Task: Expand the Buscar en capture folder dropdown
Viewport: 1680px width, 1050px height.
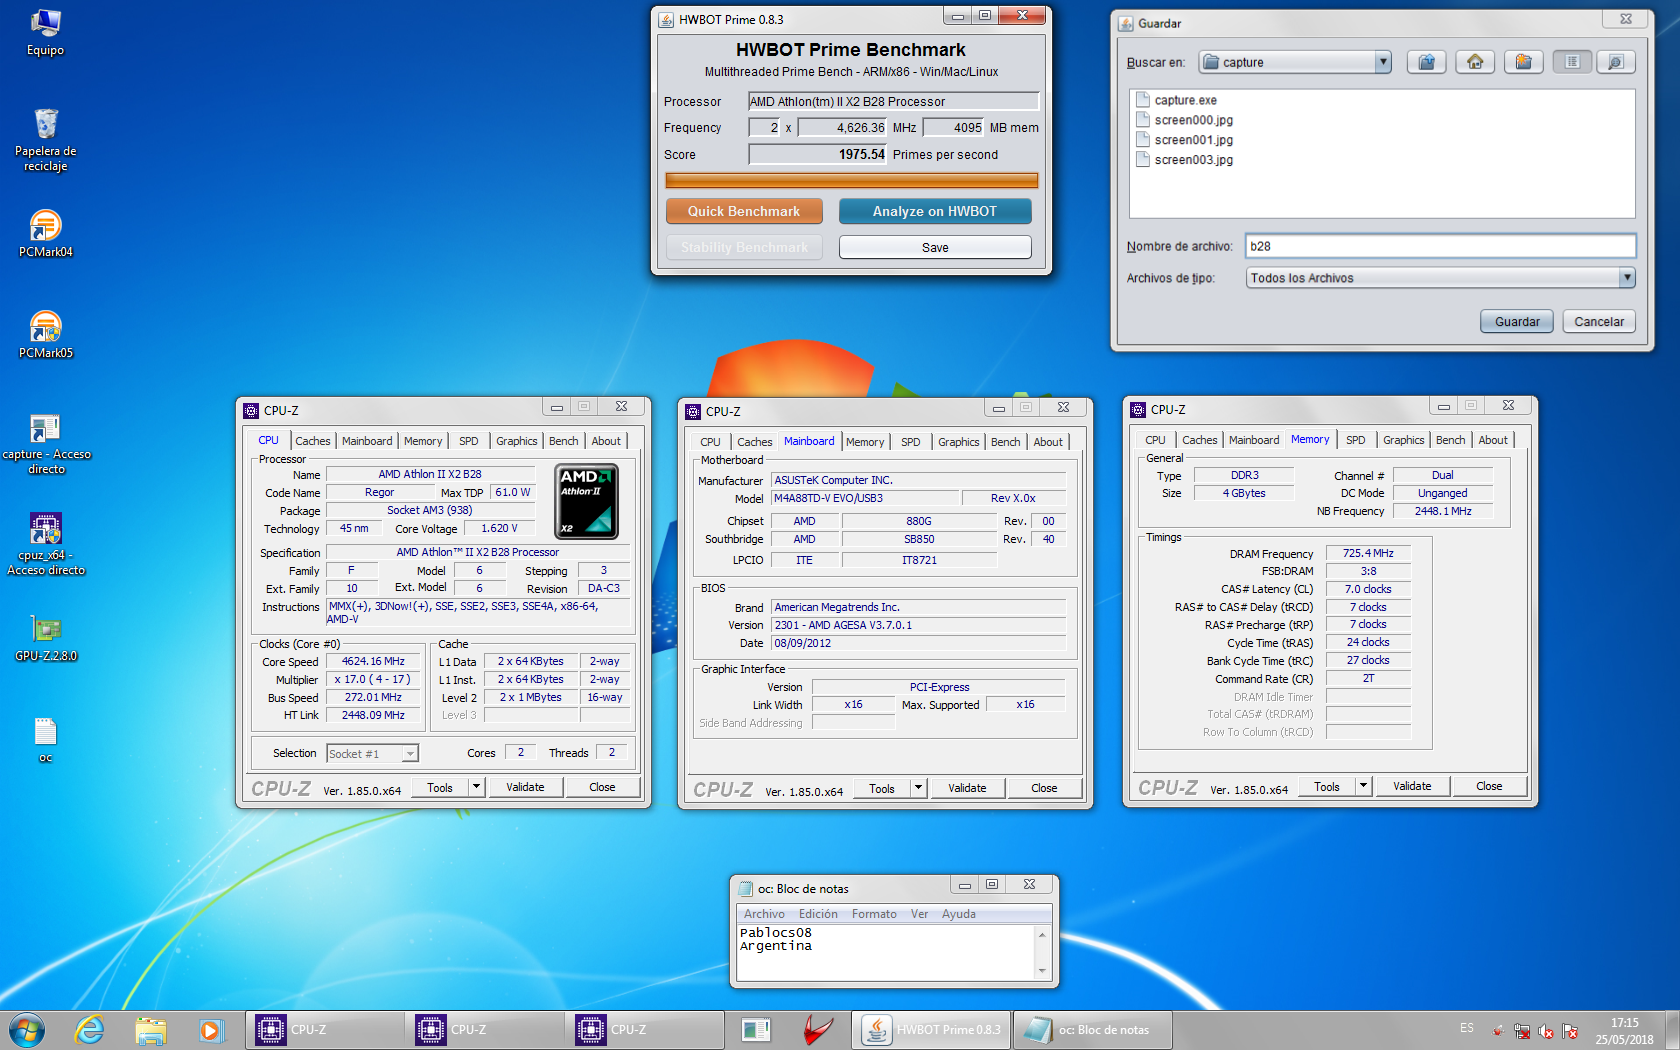Action: point(1383,62)
